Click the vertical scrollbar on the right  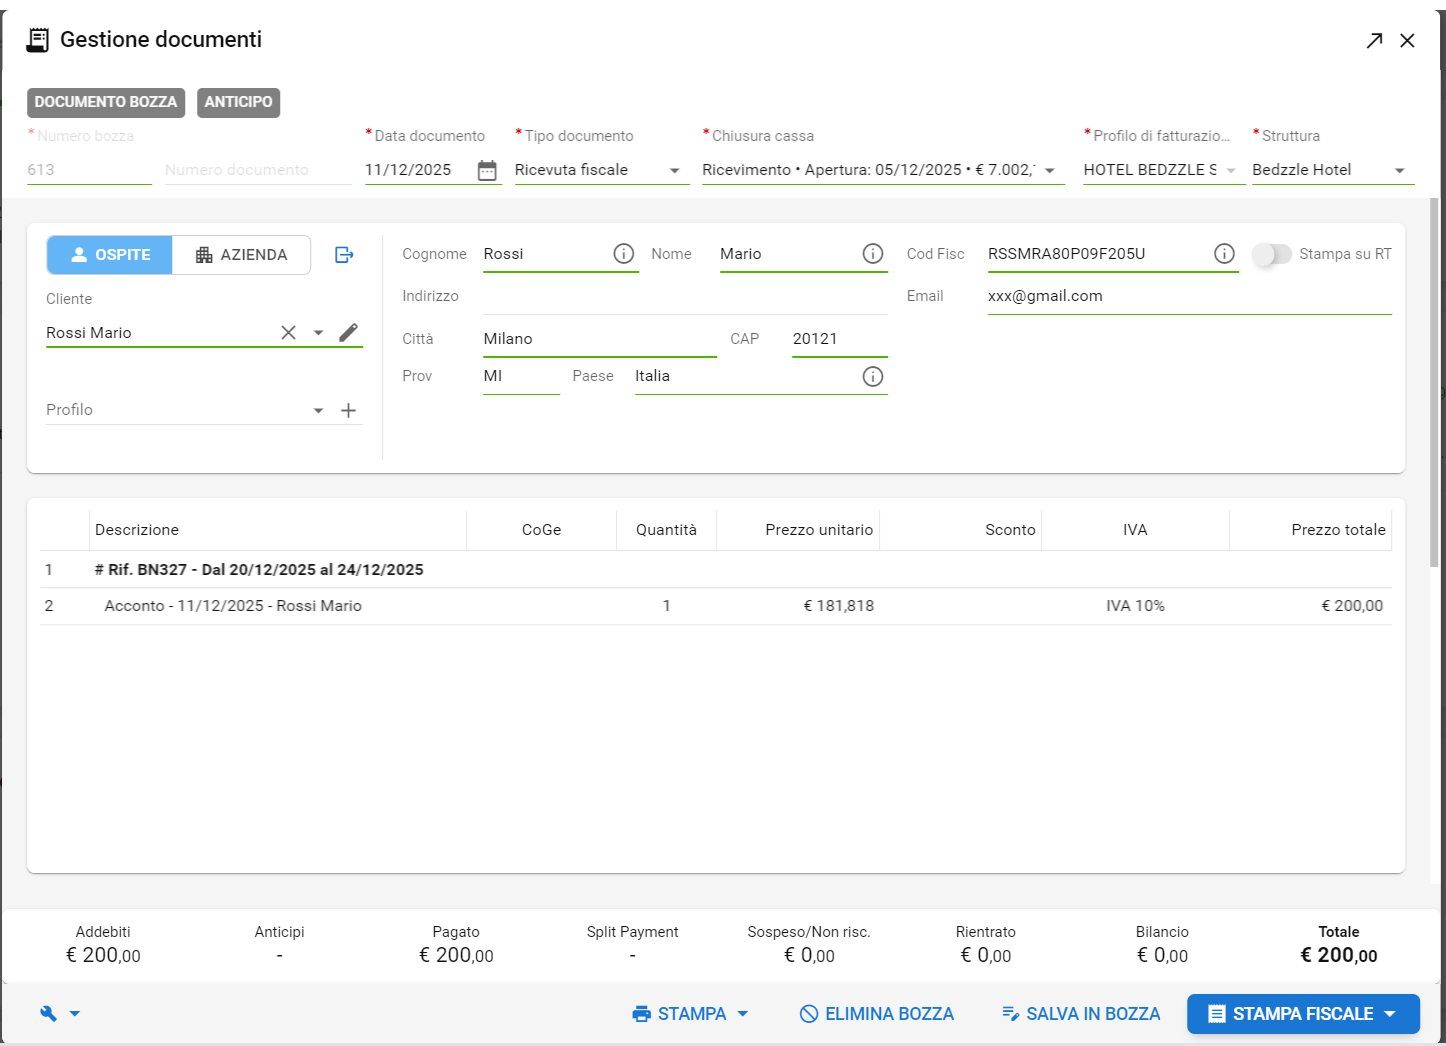point(1435,380)
